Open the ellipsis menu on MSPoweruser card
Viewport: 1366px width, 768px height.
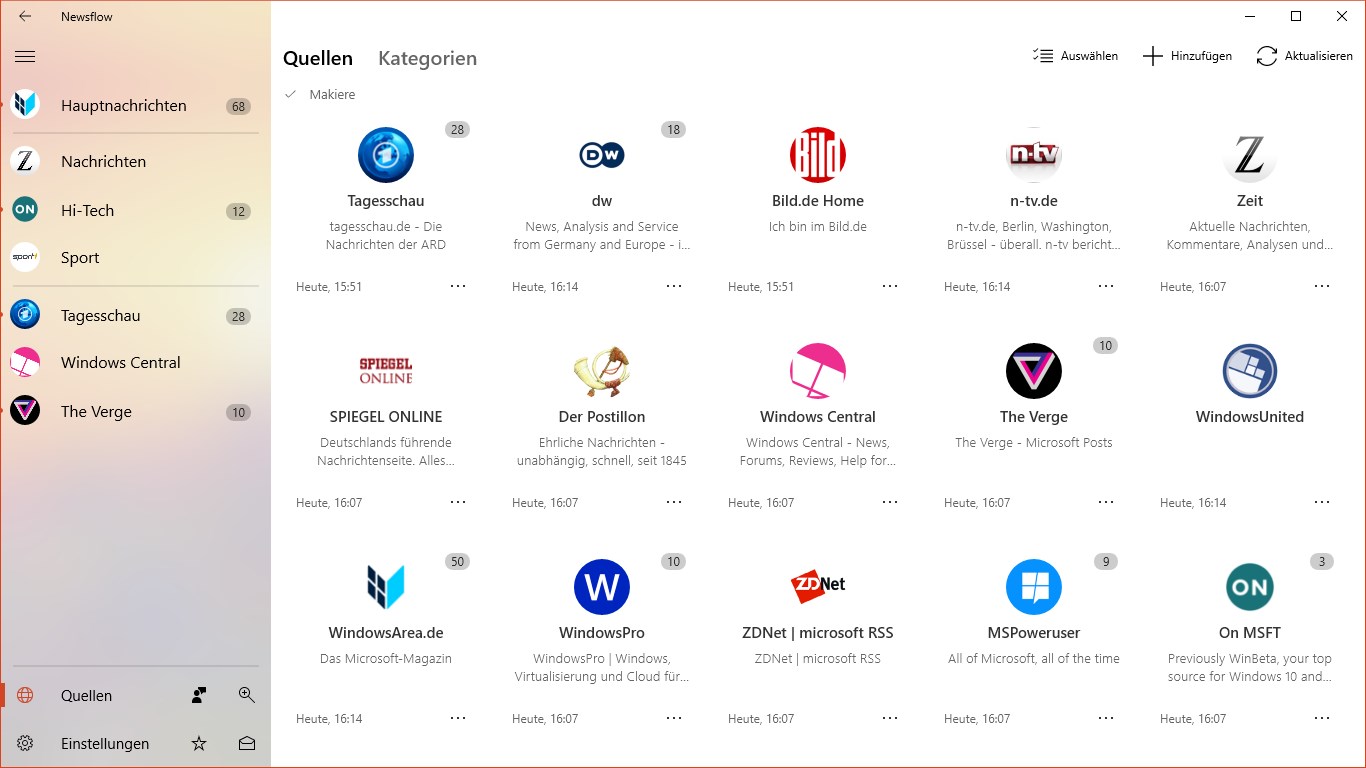(x=1106, y=718)
